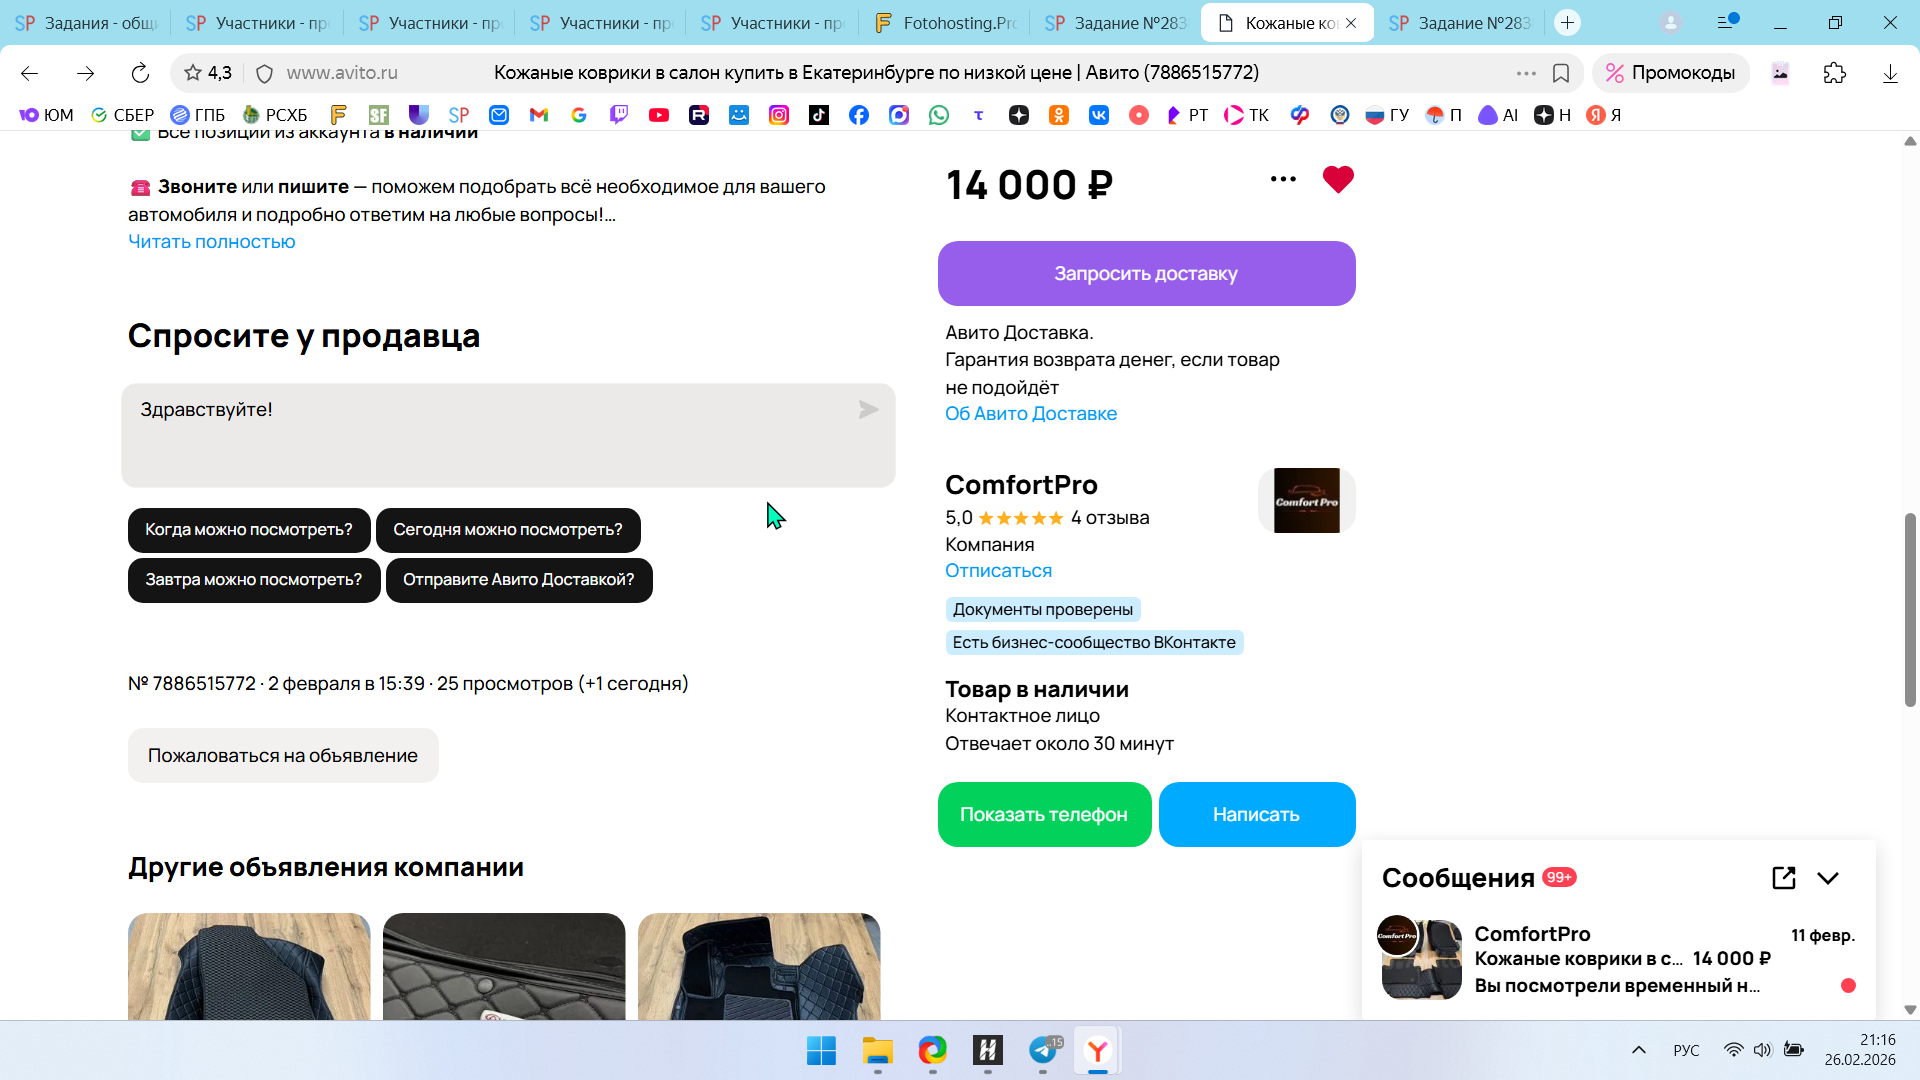Open messages in a separate window
The image size is (1920, 1080).
[1783, 878]
